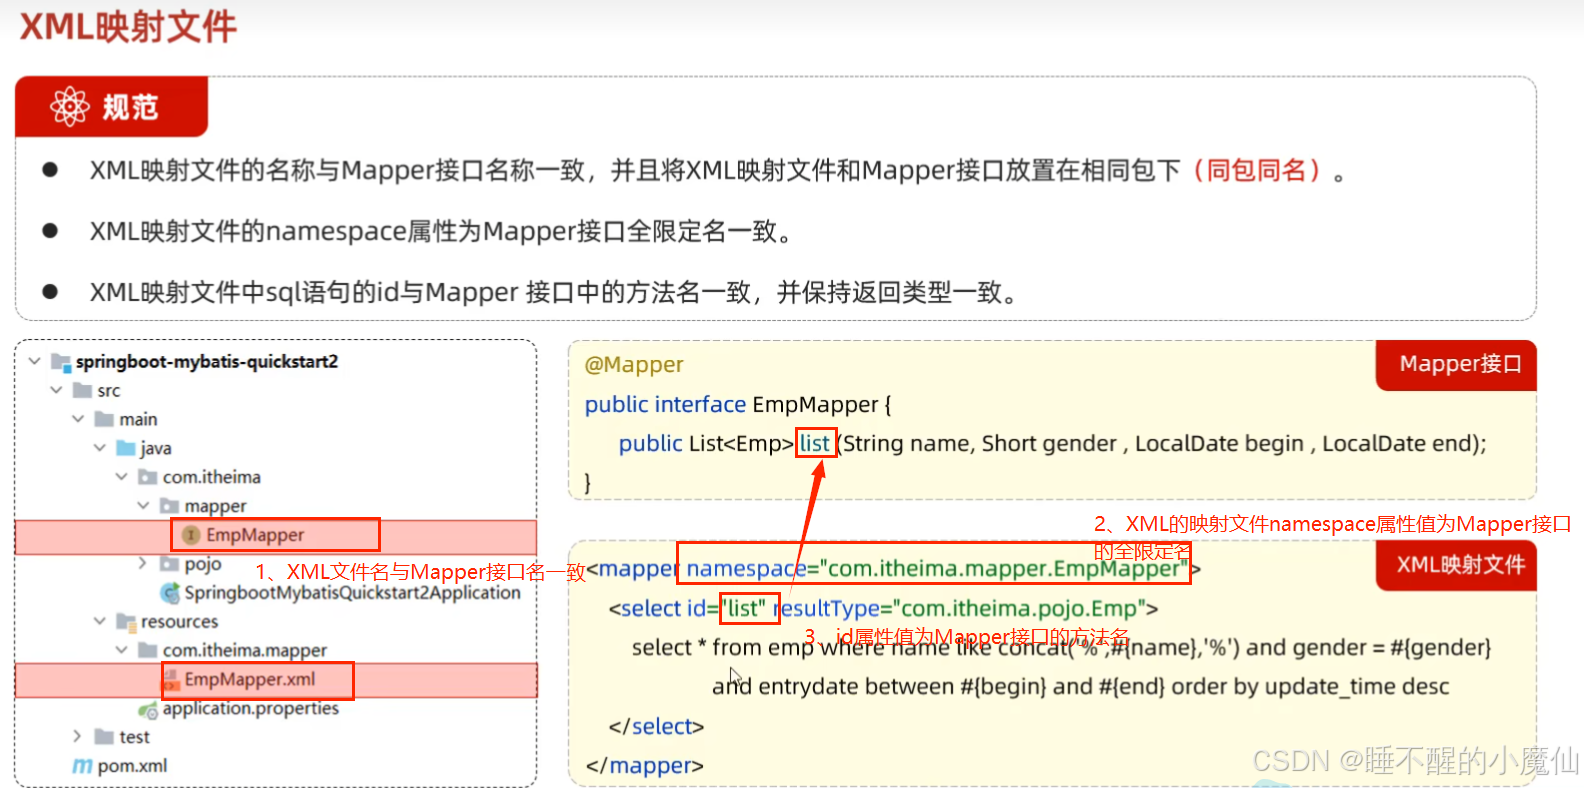Viewport: 1584px width, 788px height.
Task: Click the Maven pom.xml icon
Action: point(82,766)
